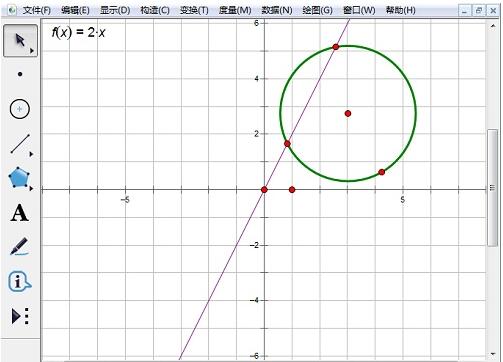Open the Information tool
503x362 pixels.
click(19, 282)
